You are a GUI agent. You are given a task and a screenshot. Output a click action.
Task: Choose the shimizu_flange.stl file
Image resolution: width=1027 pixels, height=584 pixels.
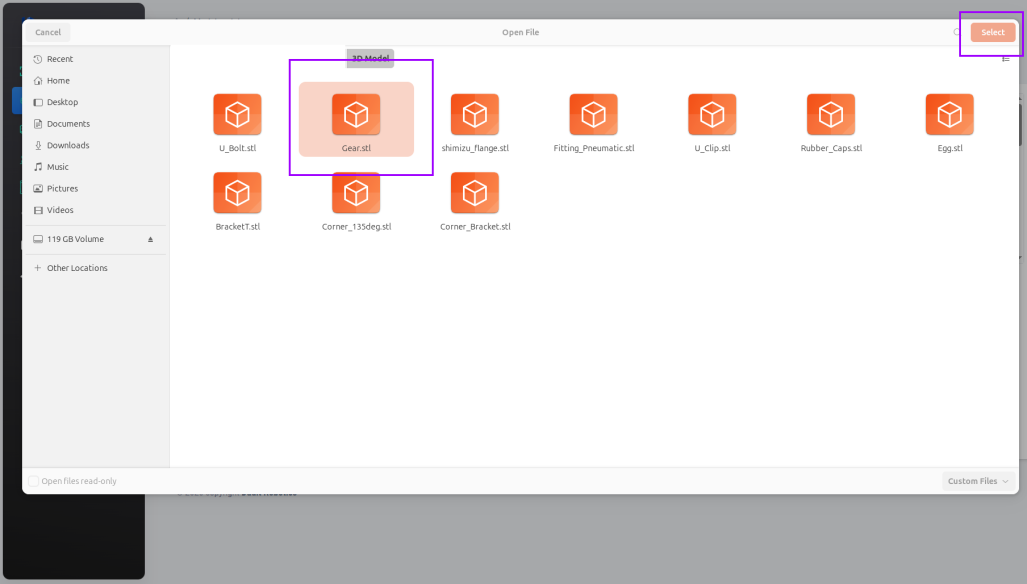[x=475, y=122]
